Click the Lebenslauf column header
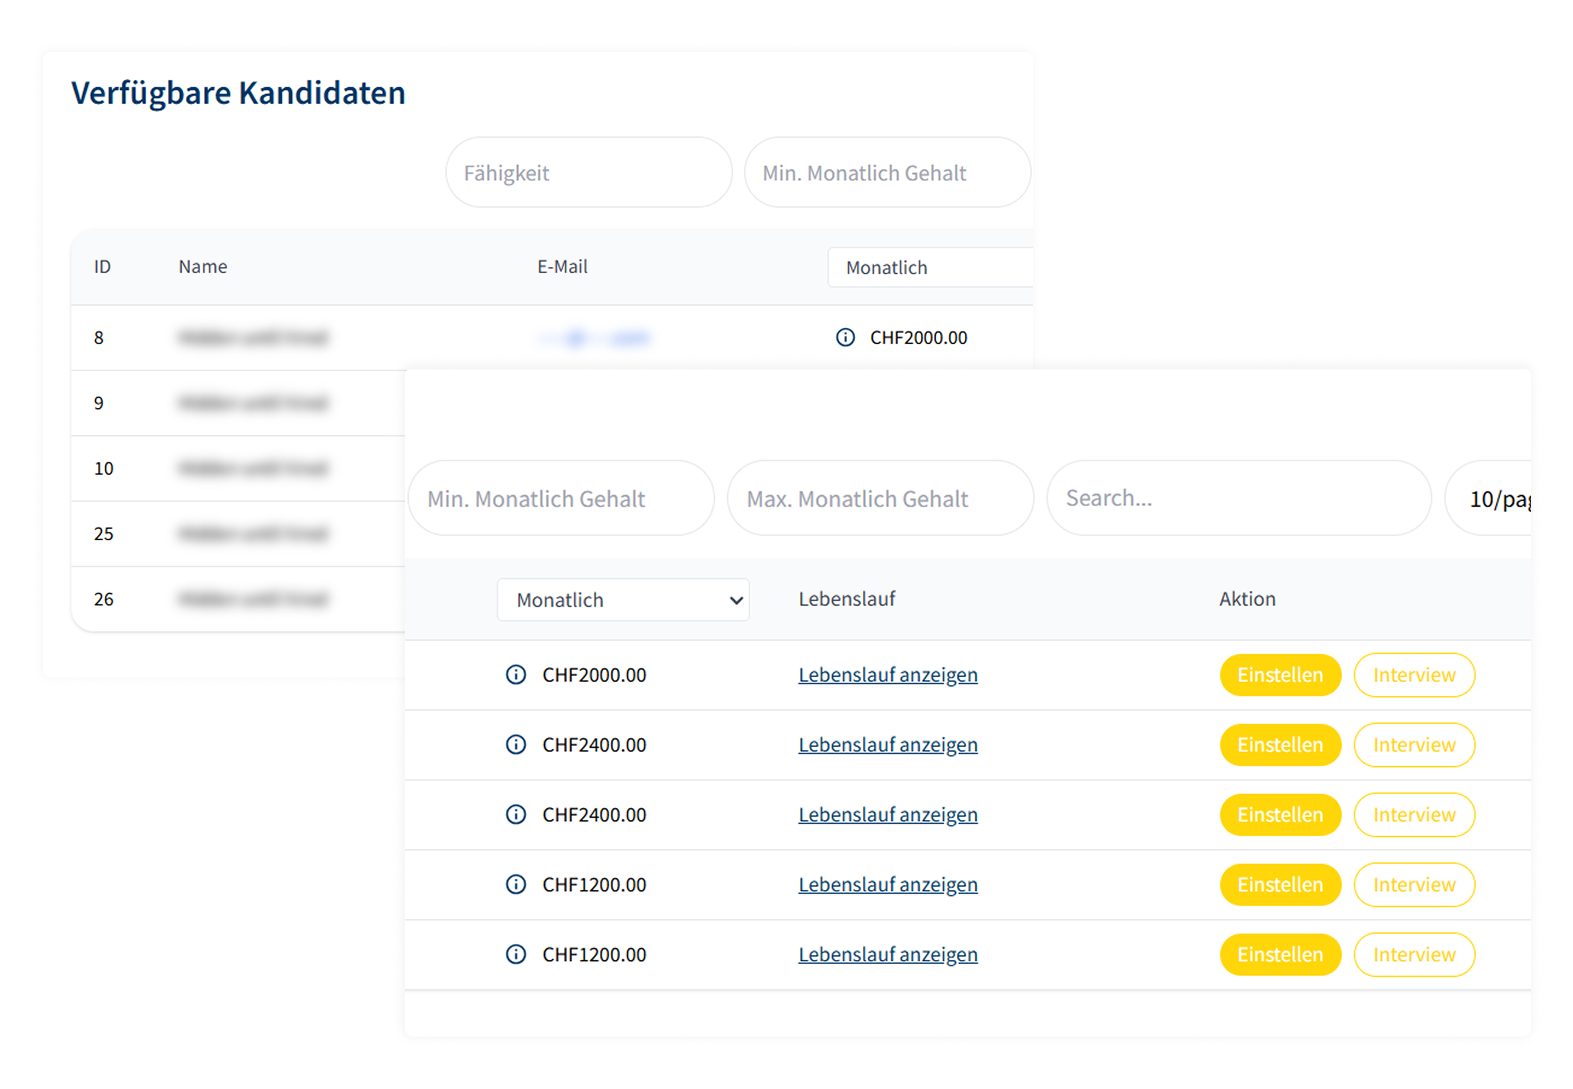The image size is (1573, 1089). click(x=847, y=599)
